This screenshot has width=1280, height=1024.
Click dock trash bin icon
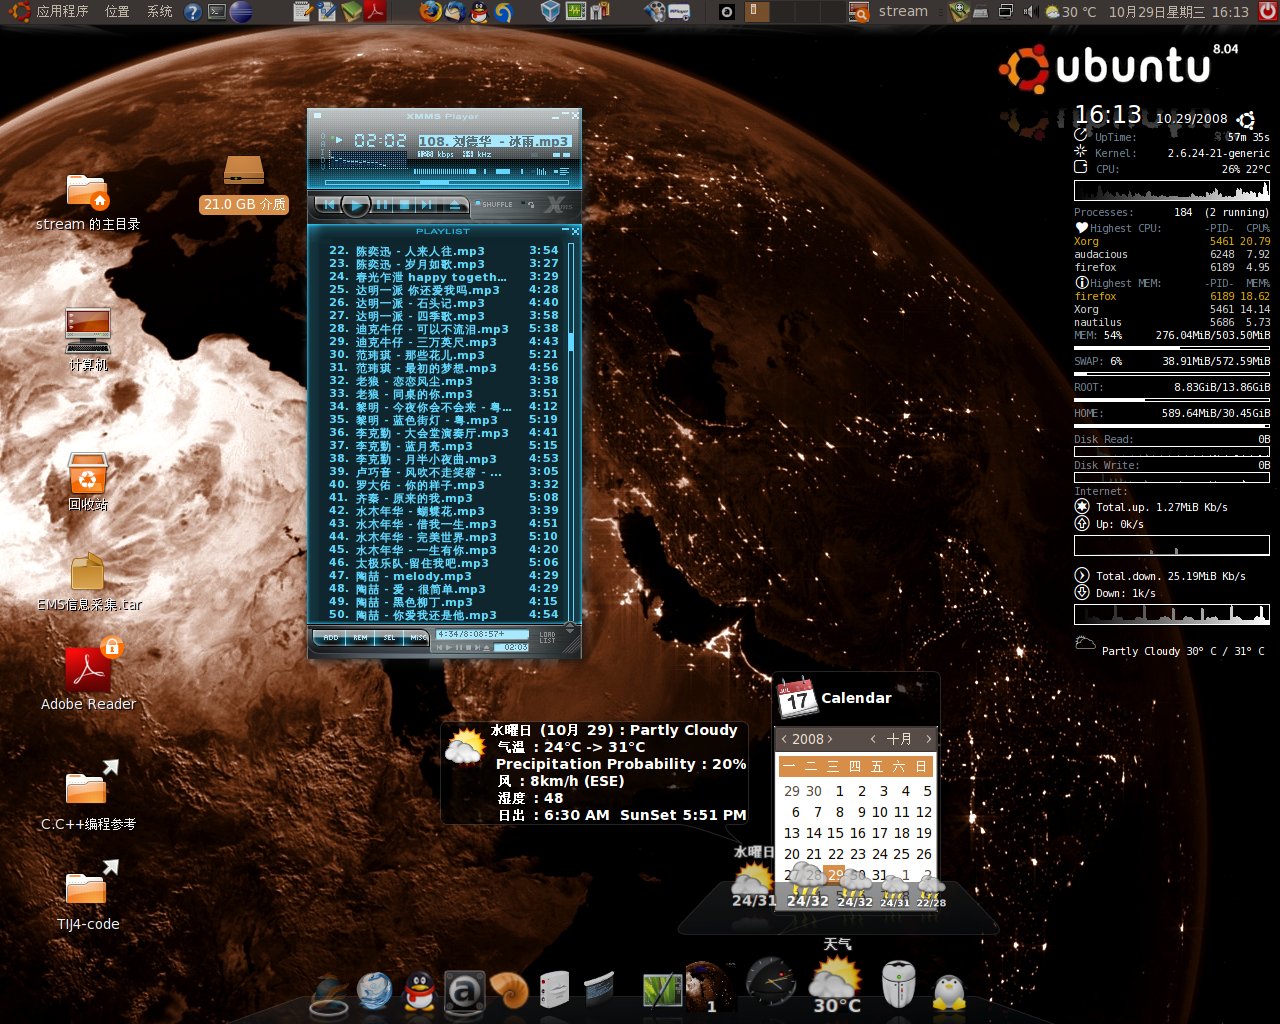pos(899,984)
